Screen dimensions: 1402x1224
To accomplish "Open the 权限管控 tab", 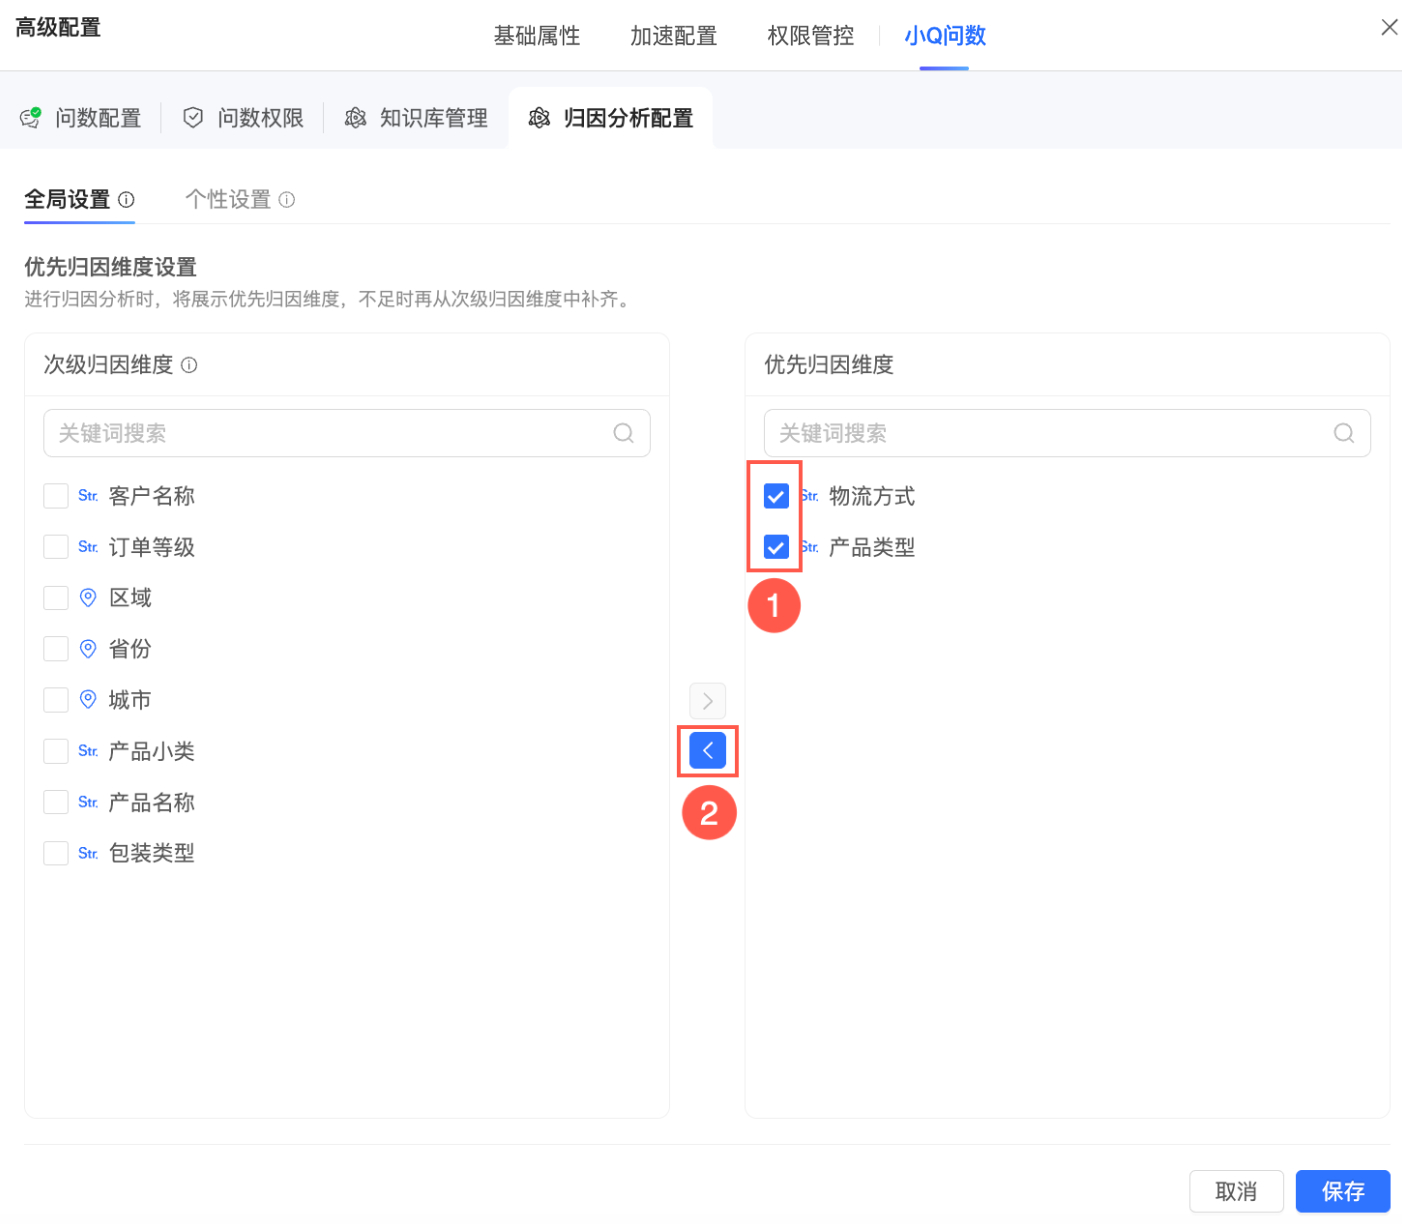I will pyautogui.click(x=811, y=36).
